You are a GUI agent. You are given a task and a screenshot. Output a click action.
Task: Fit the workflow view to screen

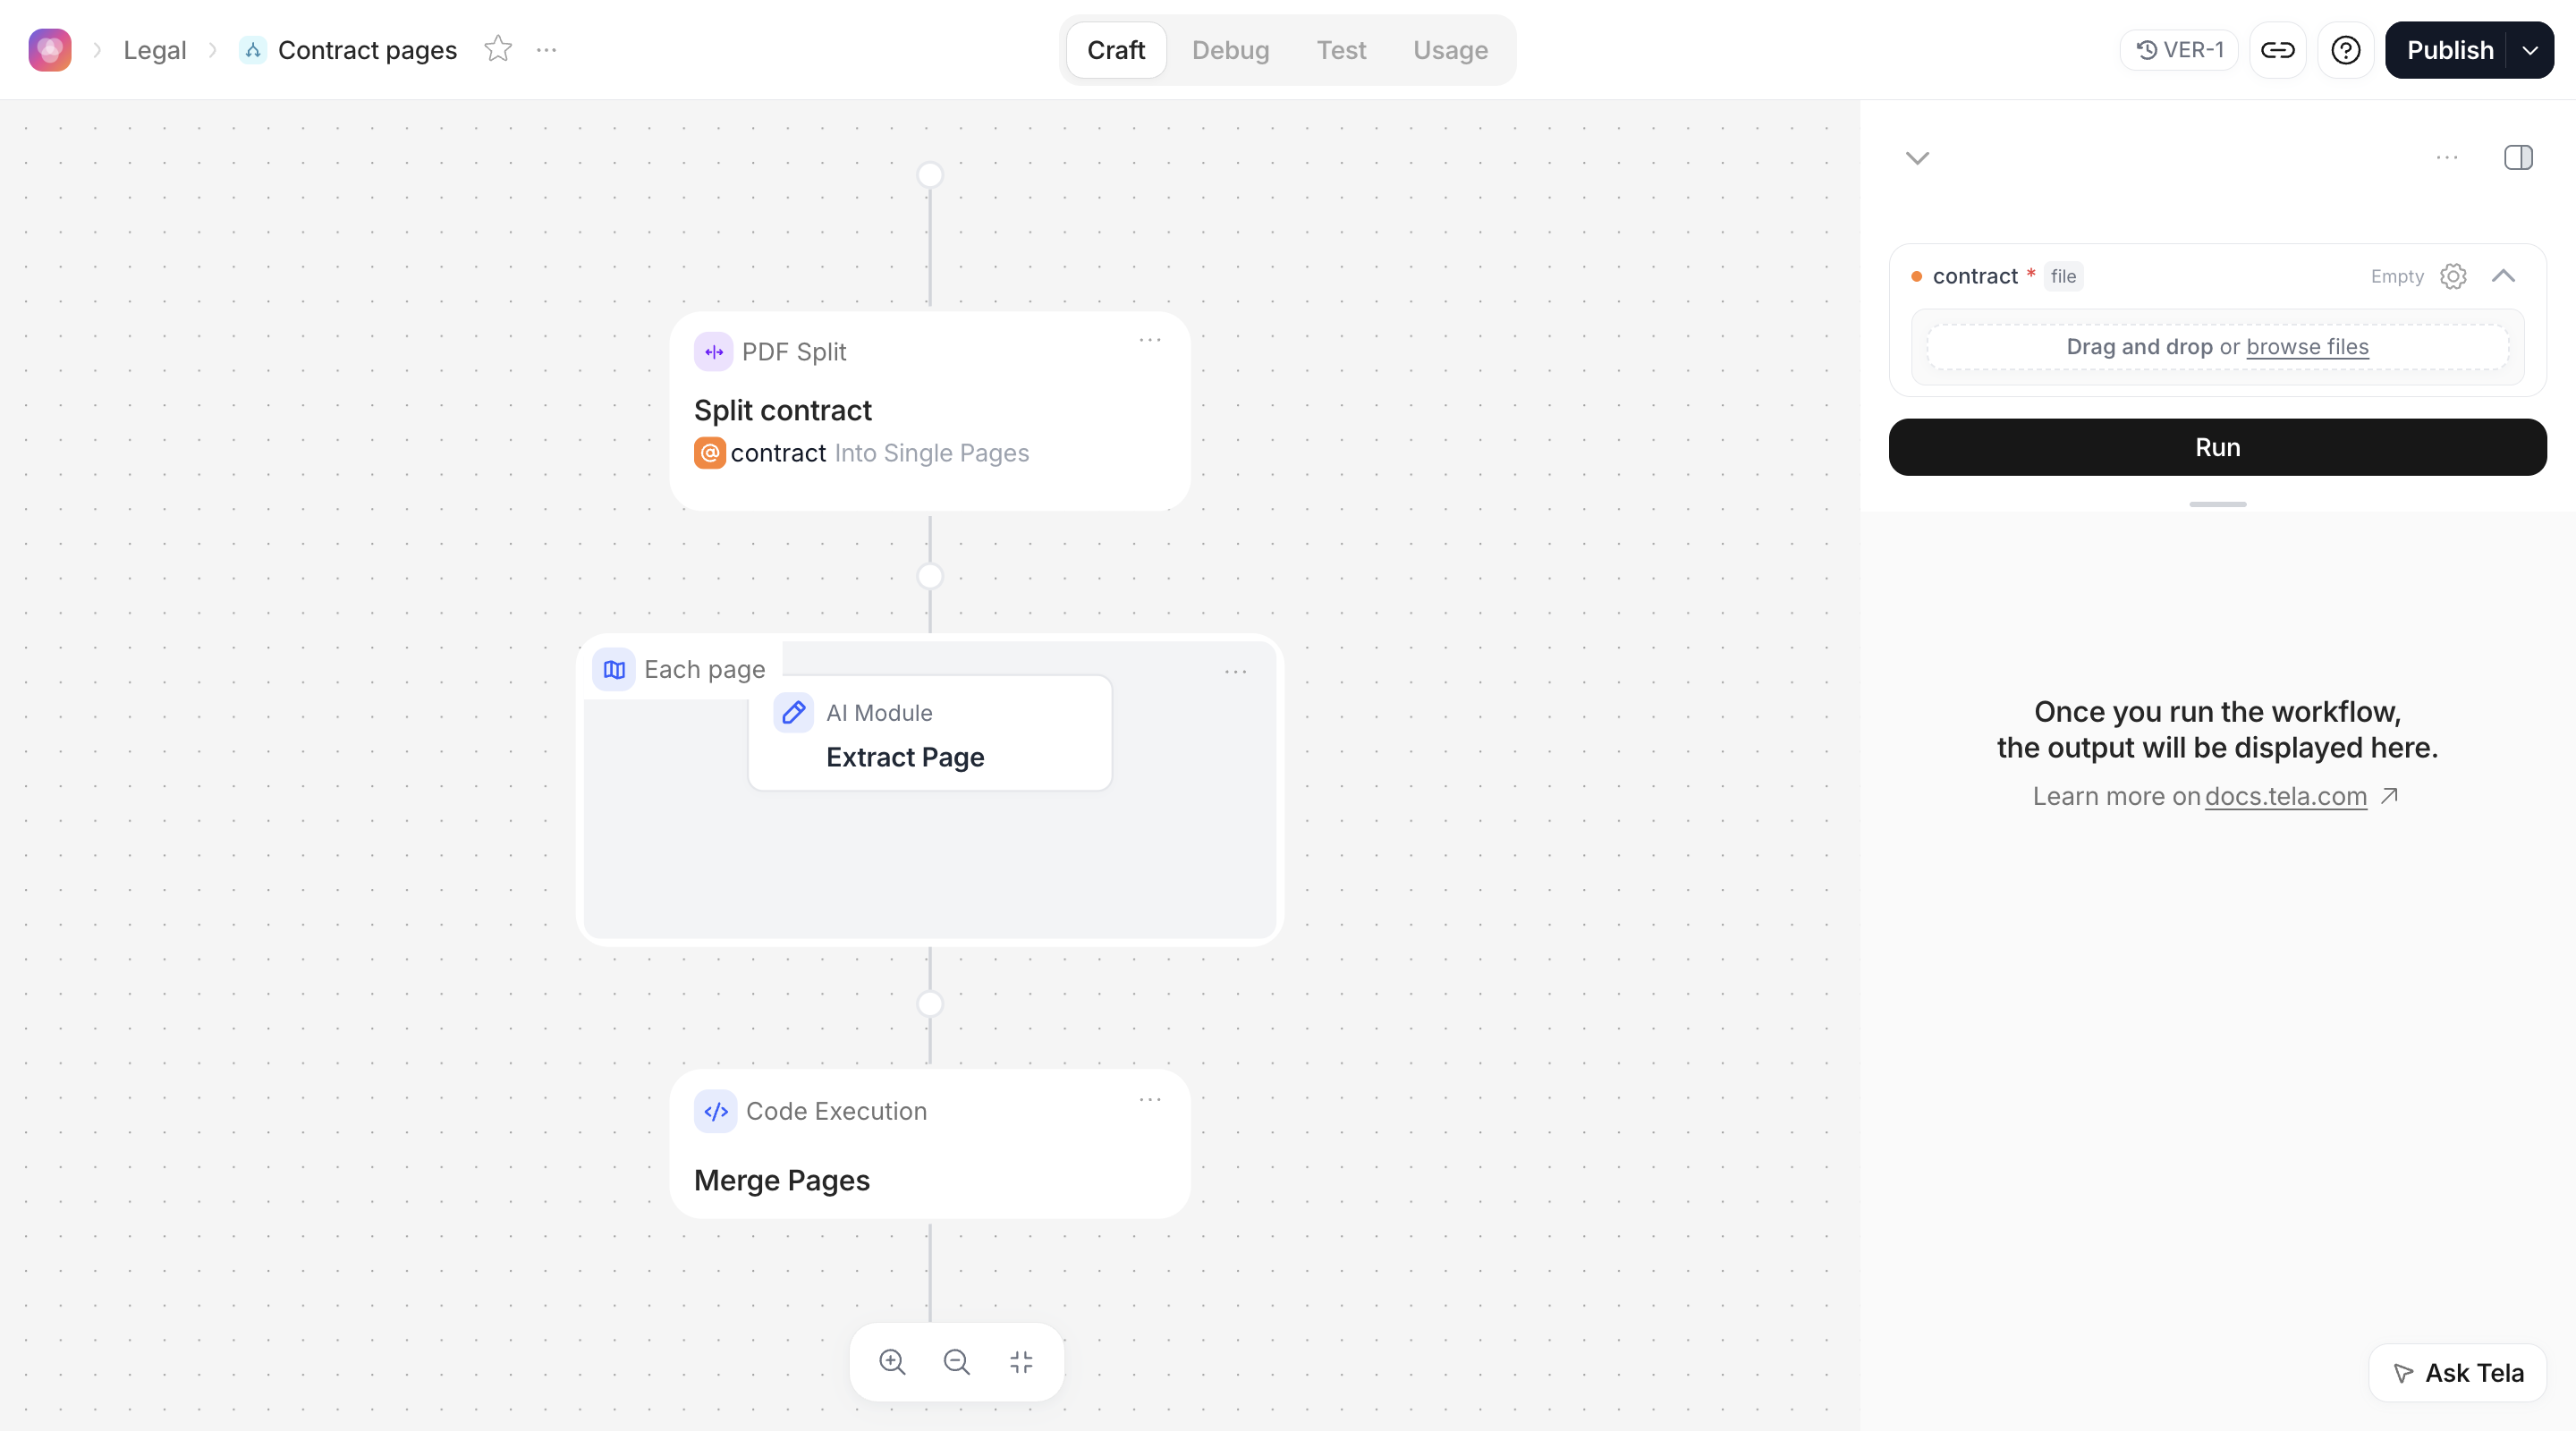1021,1361
